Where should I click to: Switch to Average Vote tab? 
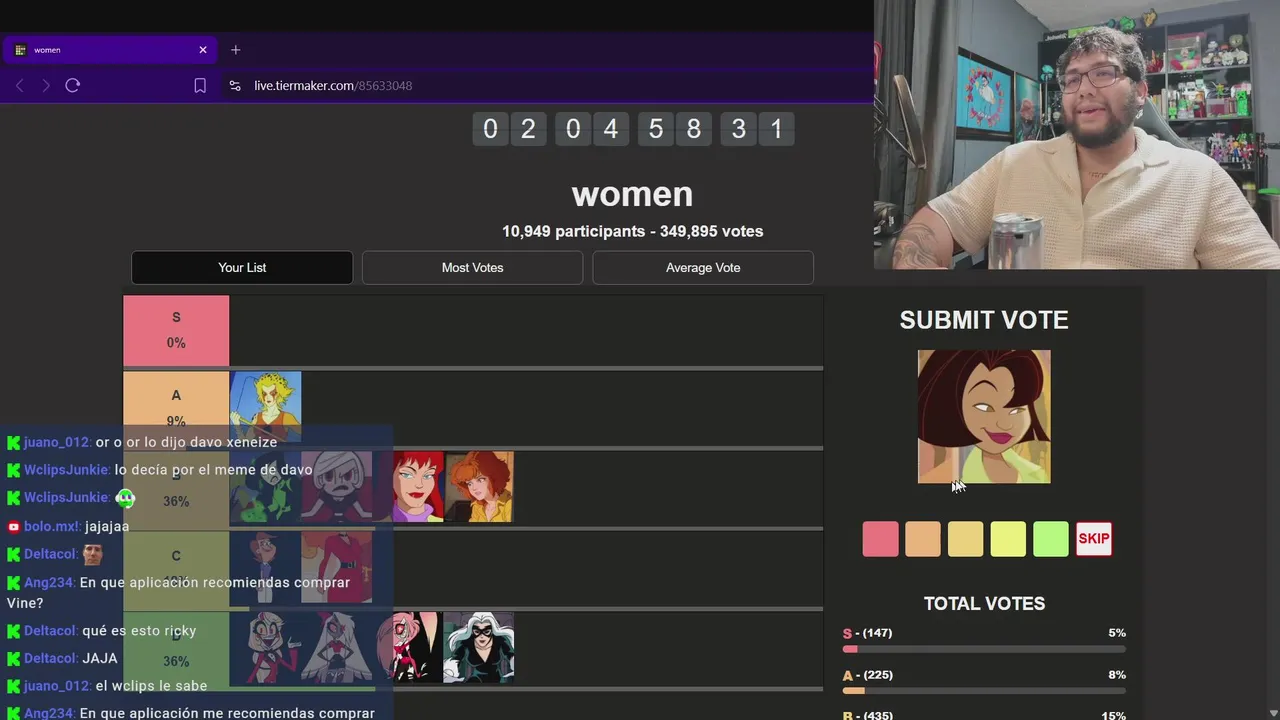(703, 268)
